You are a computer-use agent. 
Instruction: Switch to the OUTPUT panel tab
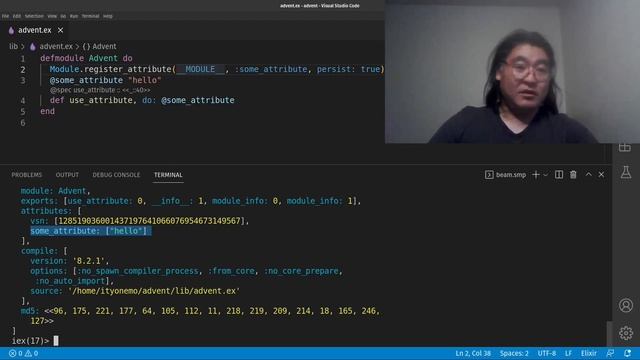click(67, 175)
